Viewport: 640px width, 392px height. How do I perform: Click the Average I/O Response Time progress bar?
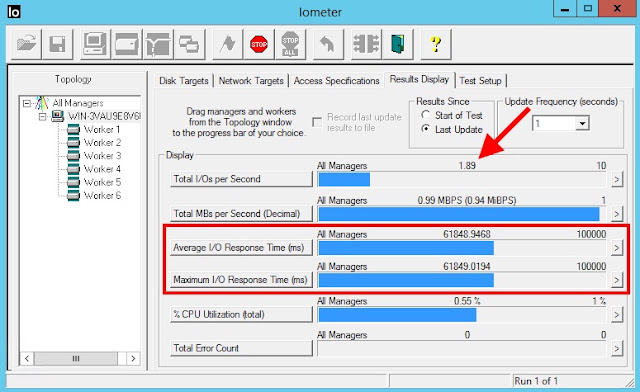tap(462, 248)
